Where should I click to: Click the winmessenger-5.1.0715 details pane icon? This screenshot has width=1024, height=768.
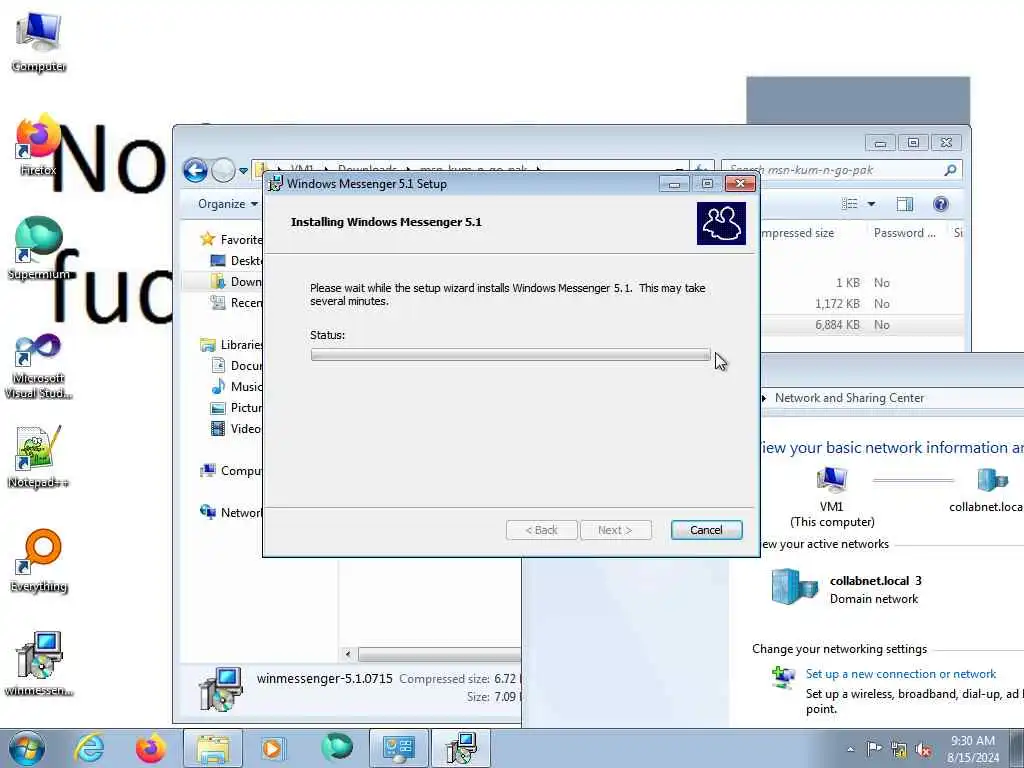(x=221, y=688)
